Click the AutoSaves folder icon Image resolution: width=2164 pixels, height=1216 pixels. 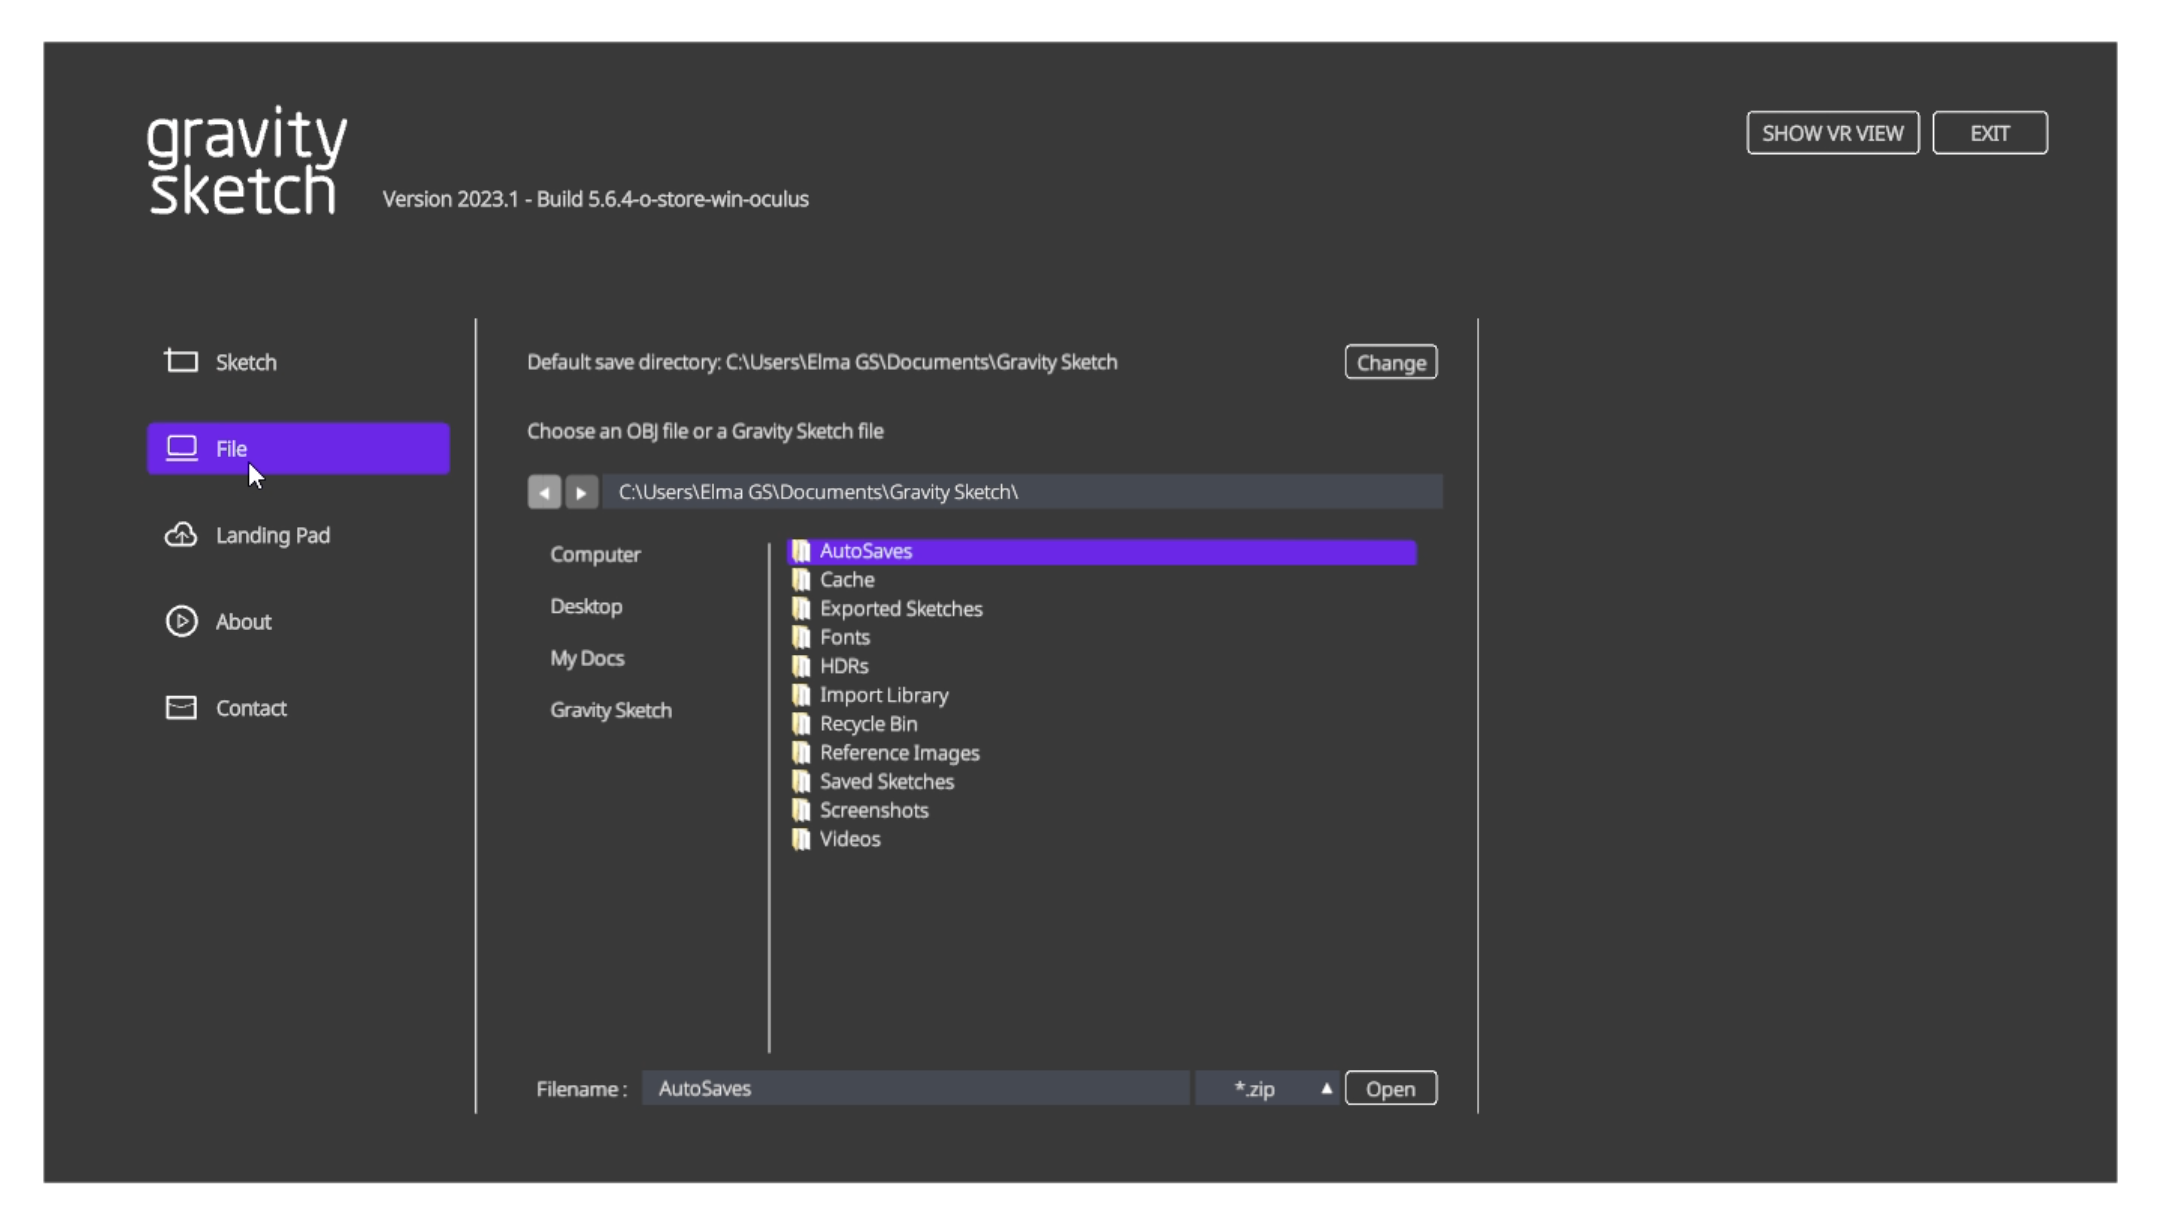coord(801,551)
